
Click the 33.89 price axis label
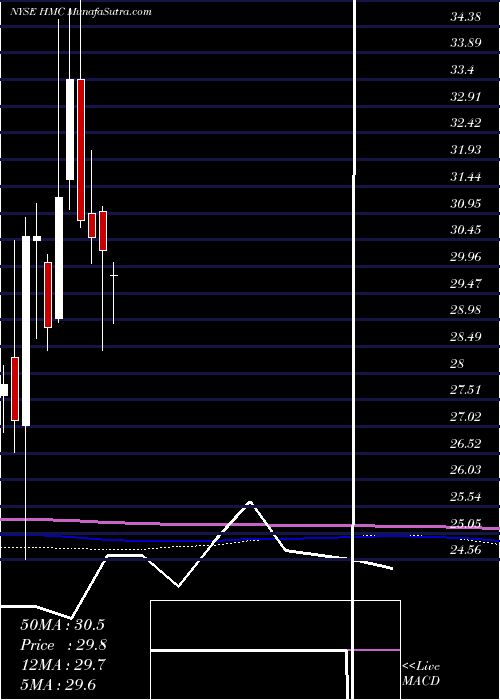(466, 43)
